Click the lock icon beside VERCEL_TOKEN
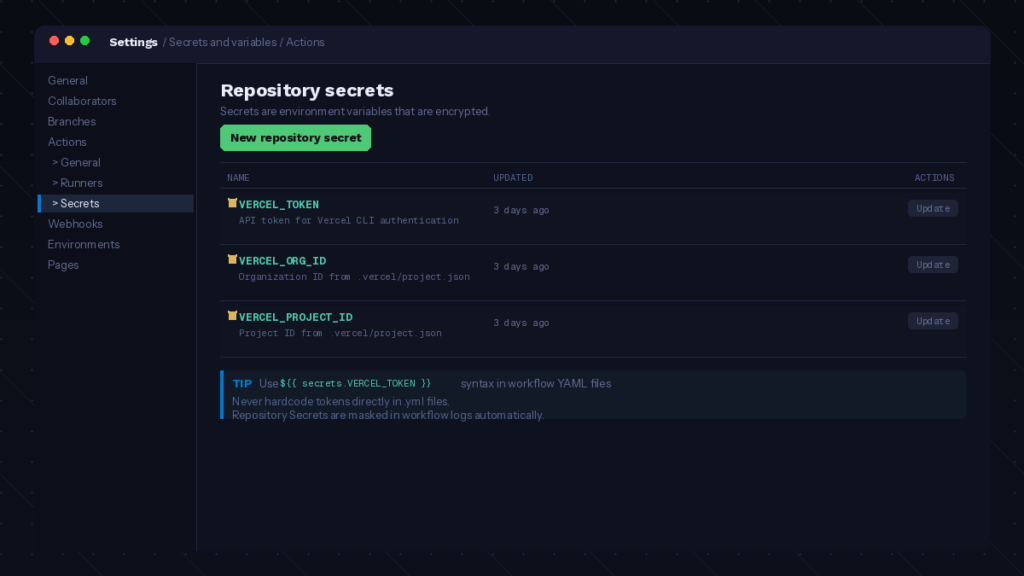This screenshot has width=1024, height=576. pos(232,204)
